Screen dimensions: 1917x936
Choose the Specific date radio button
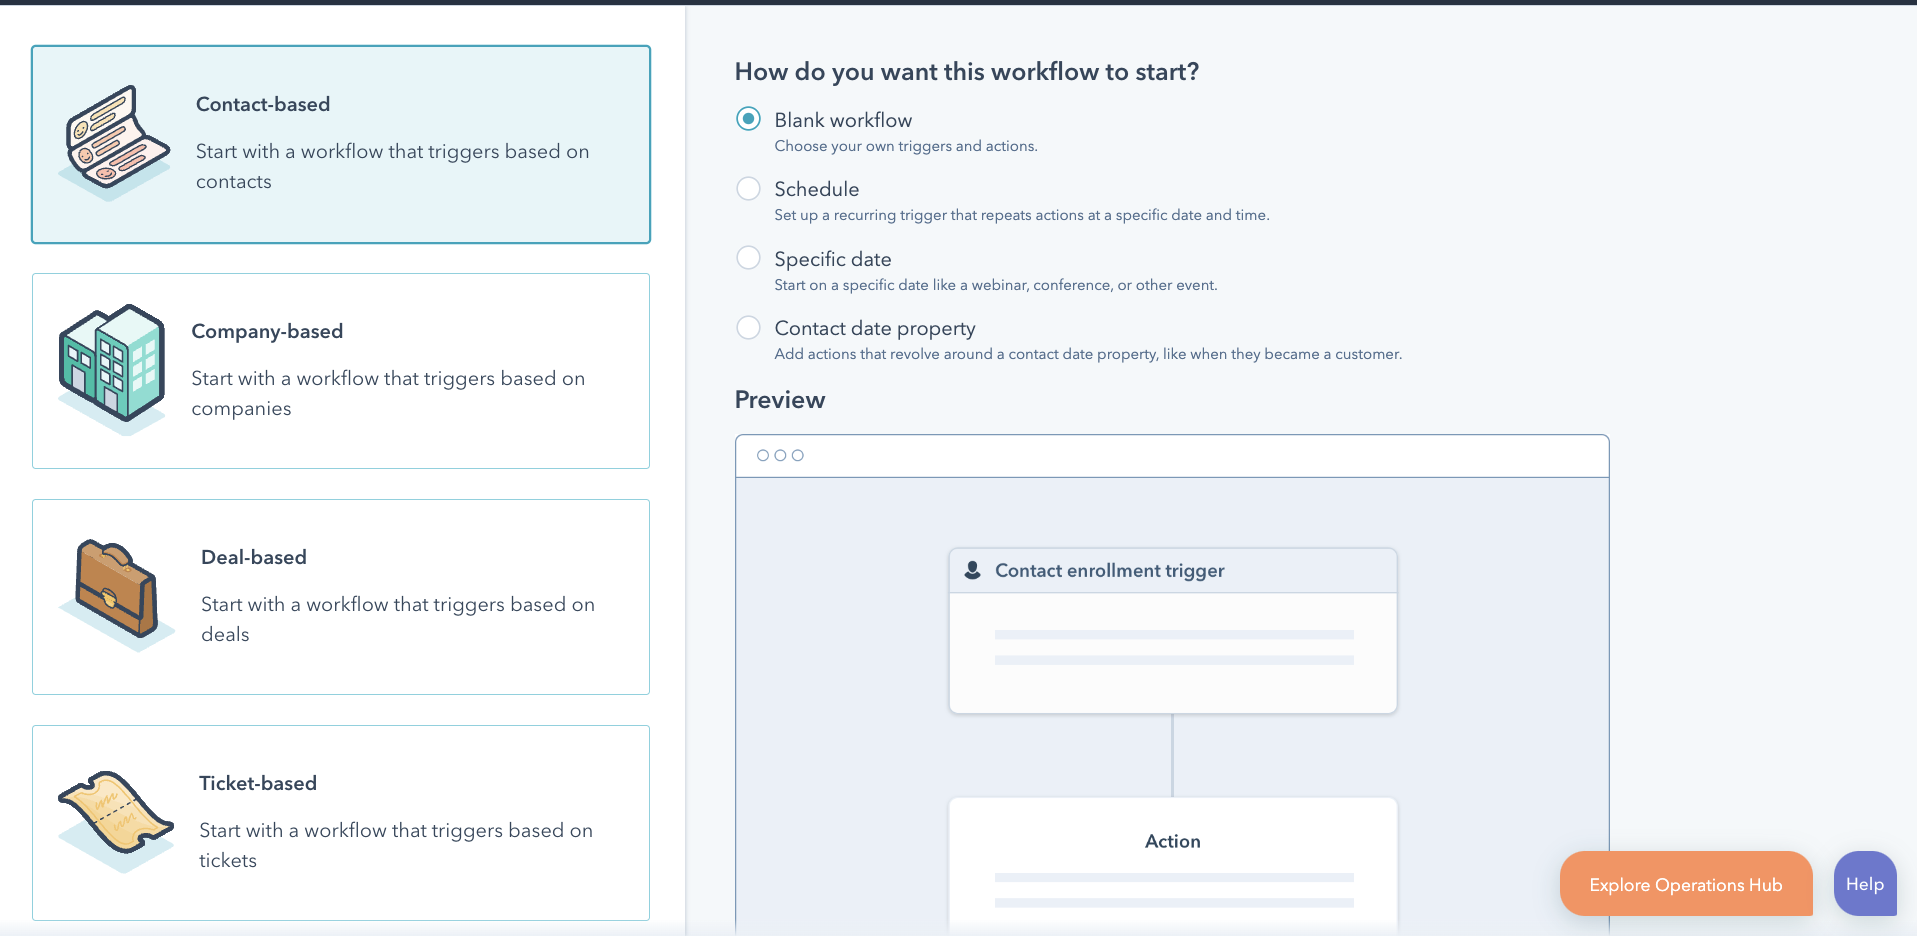click(748, 257)
